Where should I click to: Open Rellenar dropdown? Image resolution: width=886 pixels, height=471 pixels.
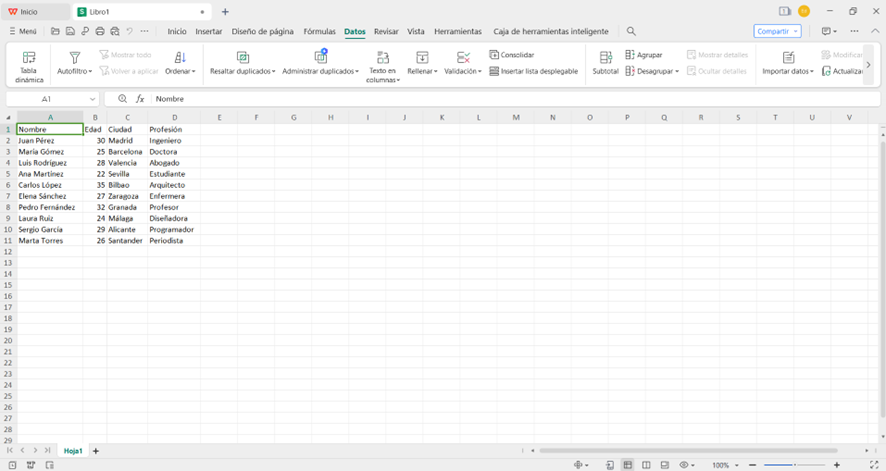coord(422,71)
